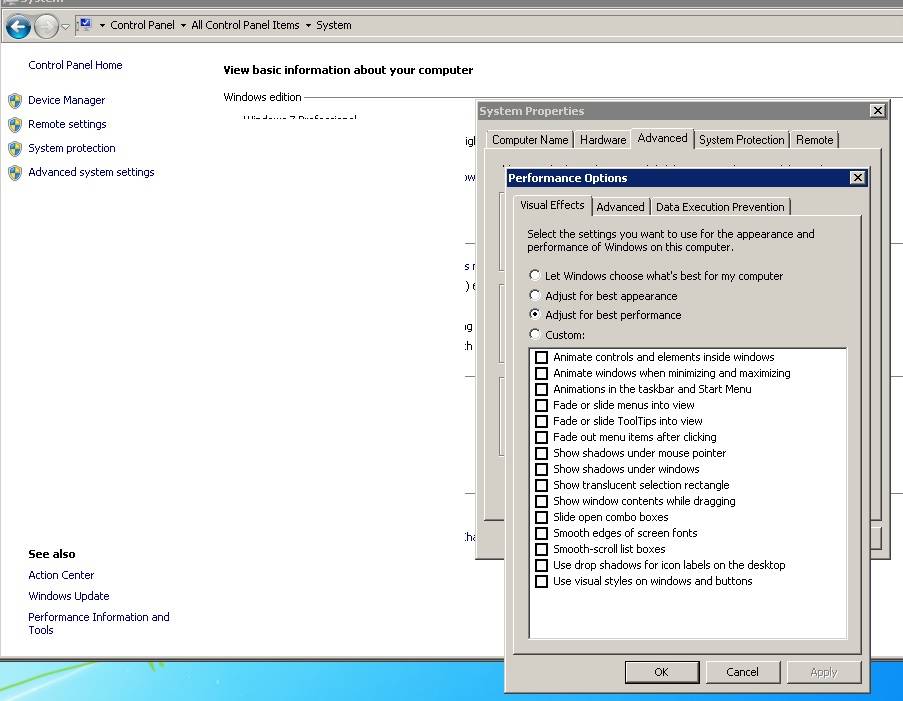Click shield icon beside Advanced system settings
The width and height of the screenshot is (903, 701).
(15, 172)
